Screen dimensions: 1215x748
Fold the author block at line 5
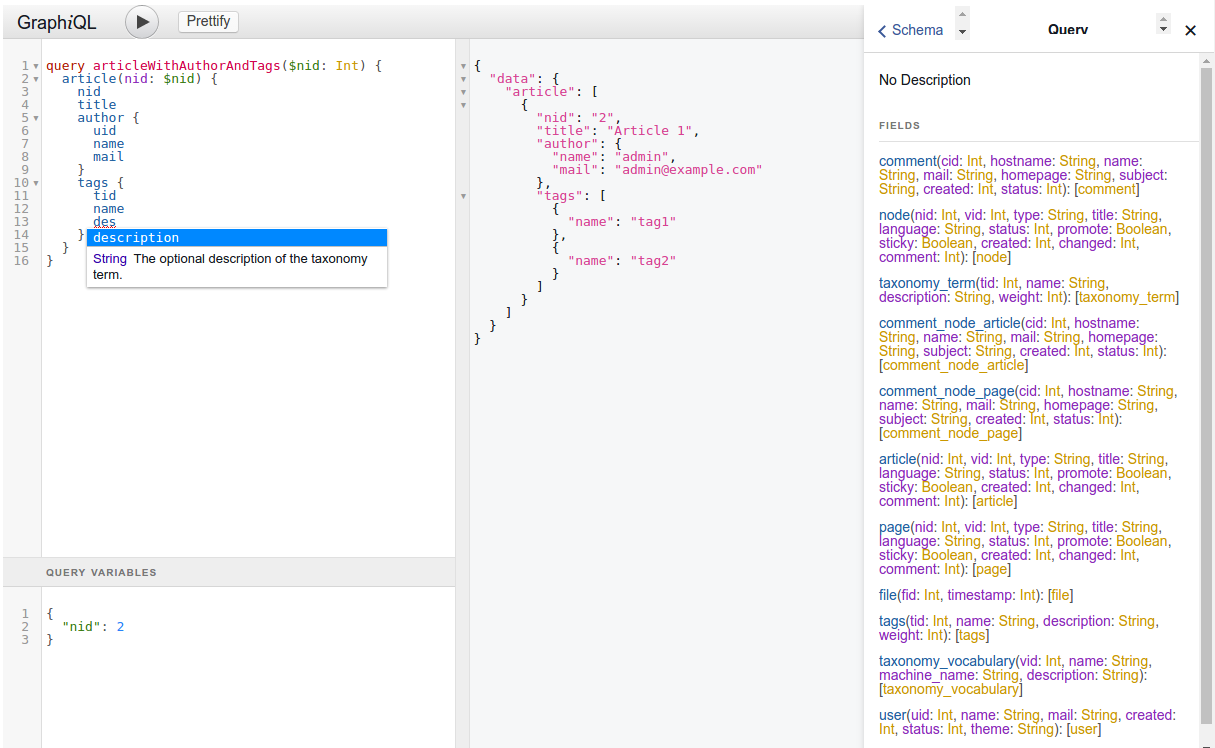click(36, 118)
